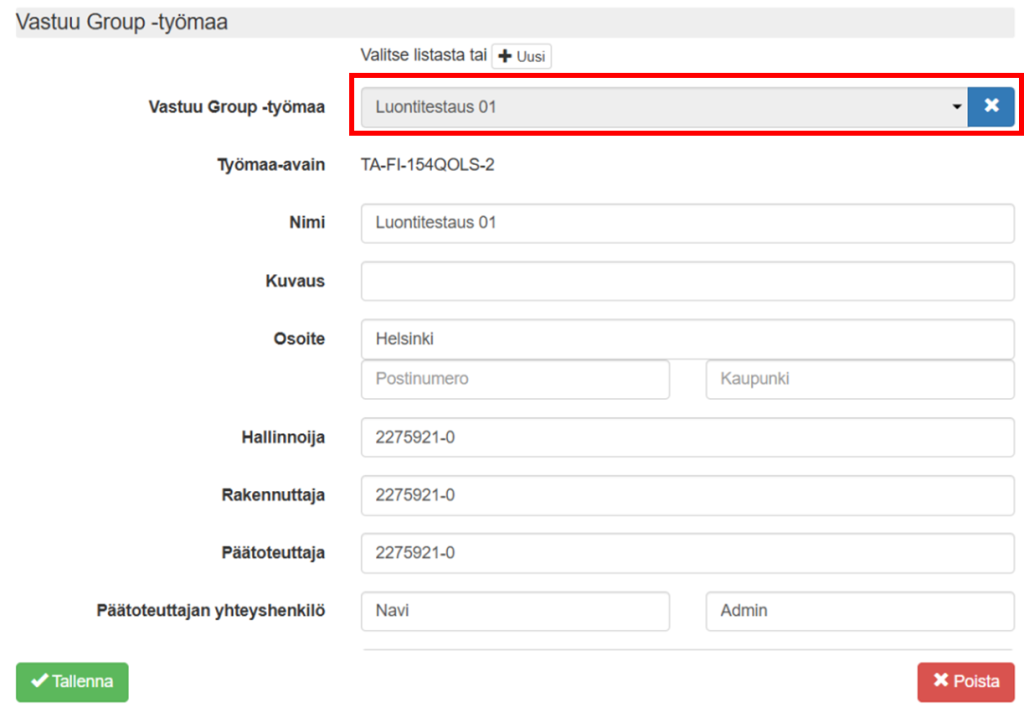Image resolution: width=1024 pixels, height=708 pixels.
Task: Click the contact last name field Admin
Action: pos(860,611)
